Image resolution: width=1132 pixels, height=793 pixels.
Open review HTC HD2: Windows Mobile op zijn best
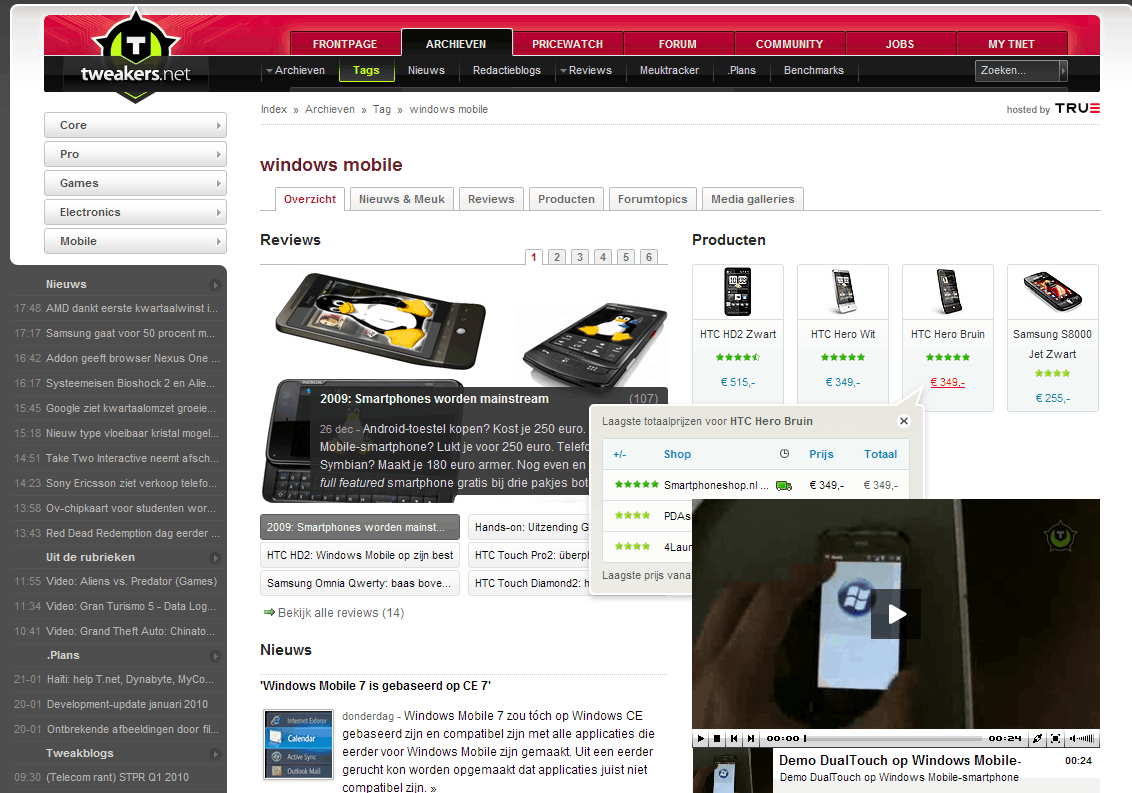360,555
